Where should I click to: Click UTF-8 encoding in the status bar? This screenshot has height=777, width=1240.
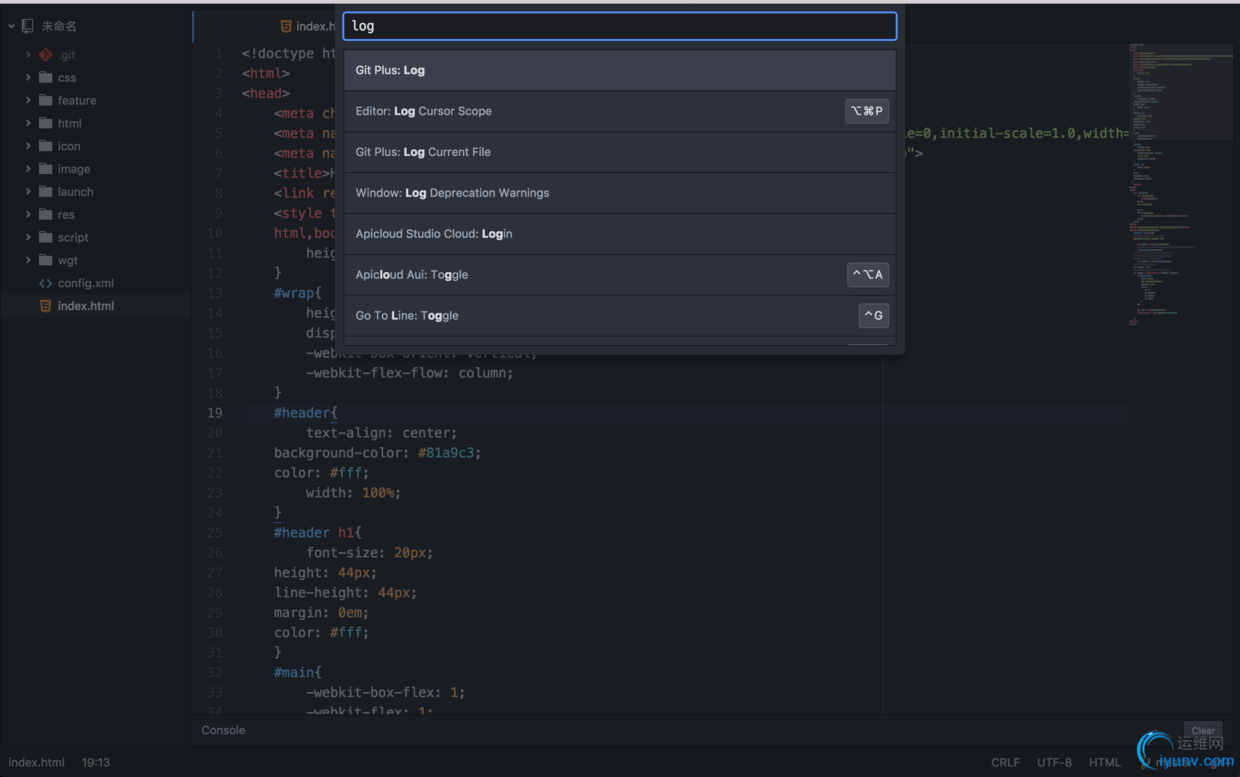tap(1054, 762)
